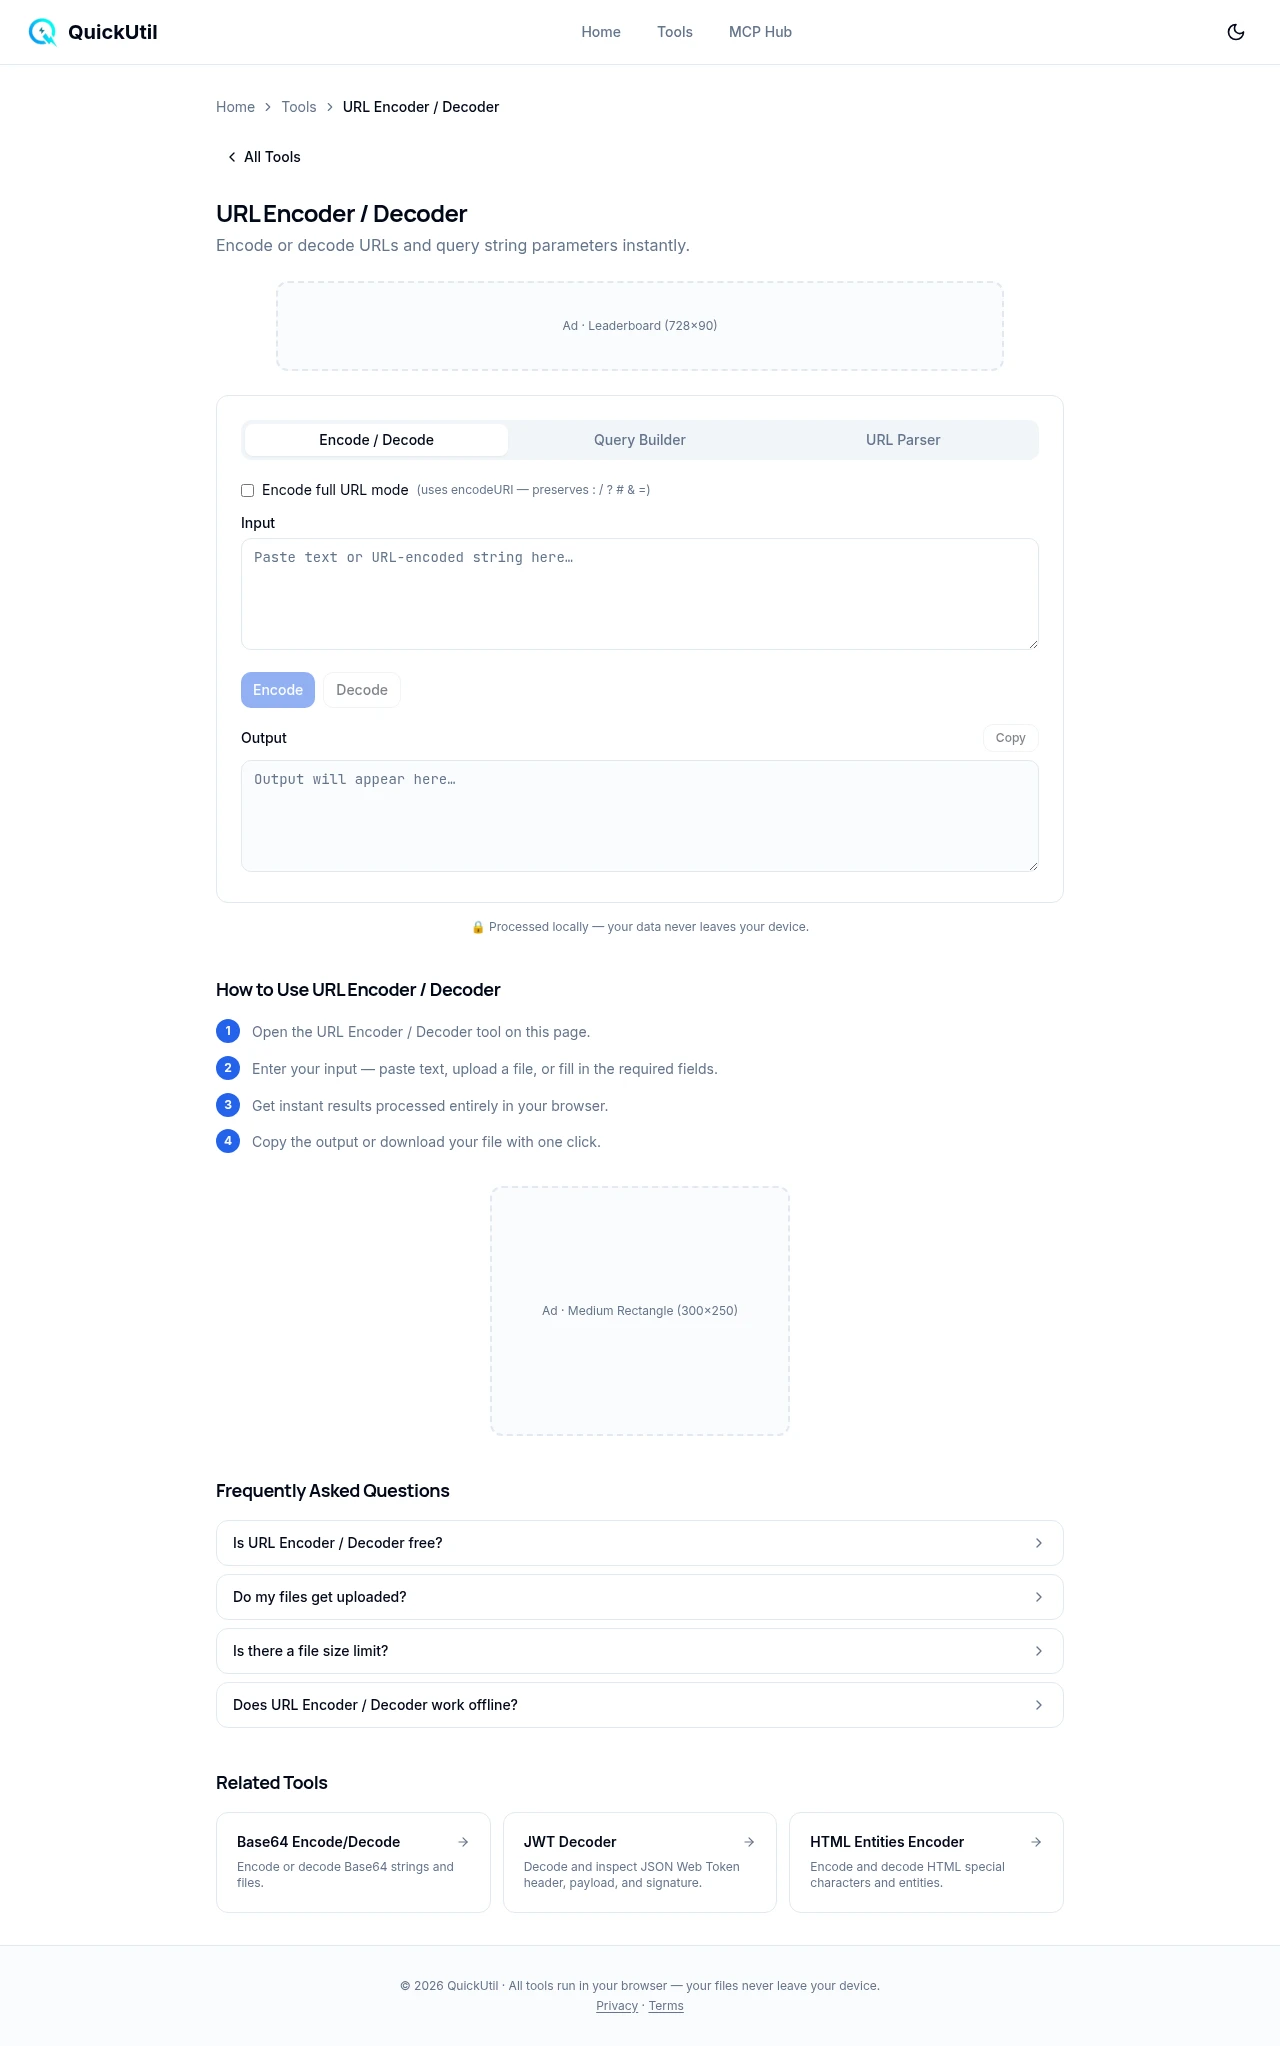This screenshot has height=2046, width=1280.
Task: Click the QuickUtil logo icon
Action: click(42, 32)
